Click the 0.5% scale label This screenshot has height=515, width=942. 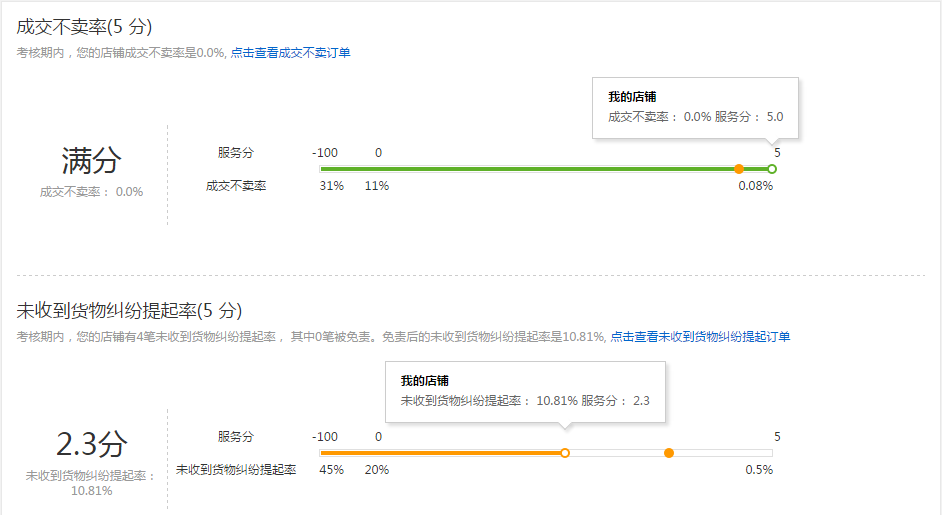[759, 469]
